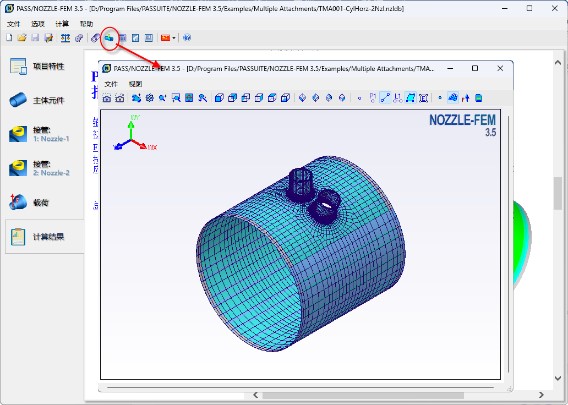Click the save-as icon with pencil
Screen dimensions: 568x405
point(49,38)
